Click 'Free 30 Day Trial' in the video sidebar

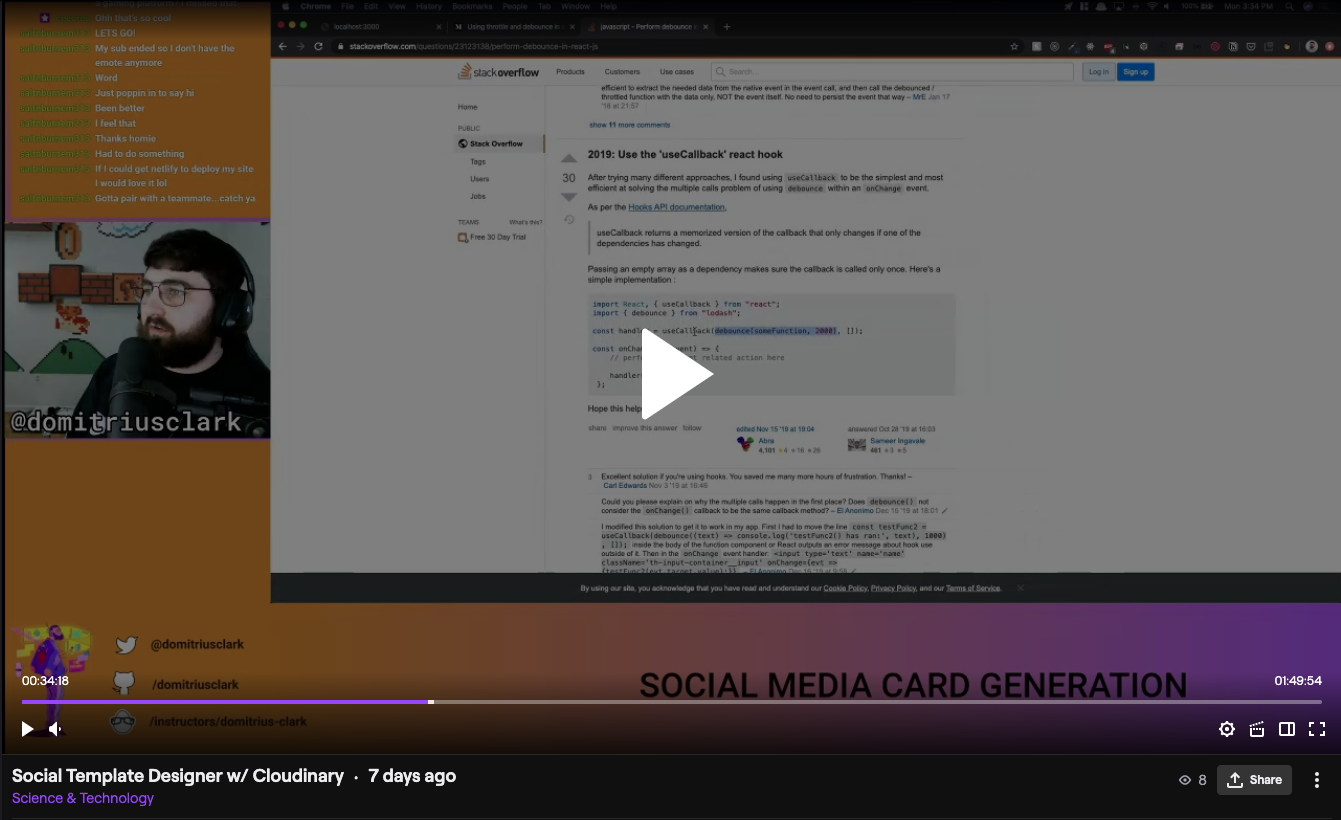click(x=497, y=237)
